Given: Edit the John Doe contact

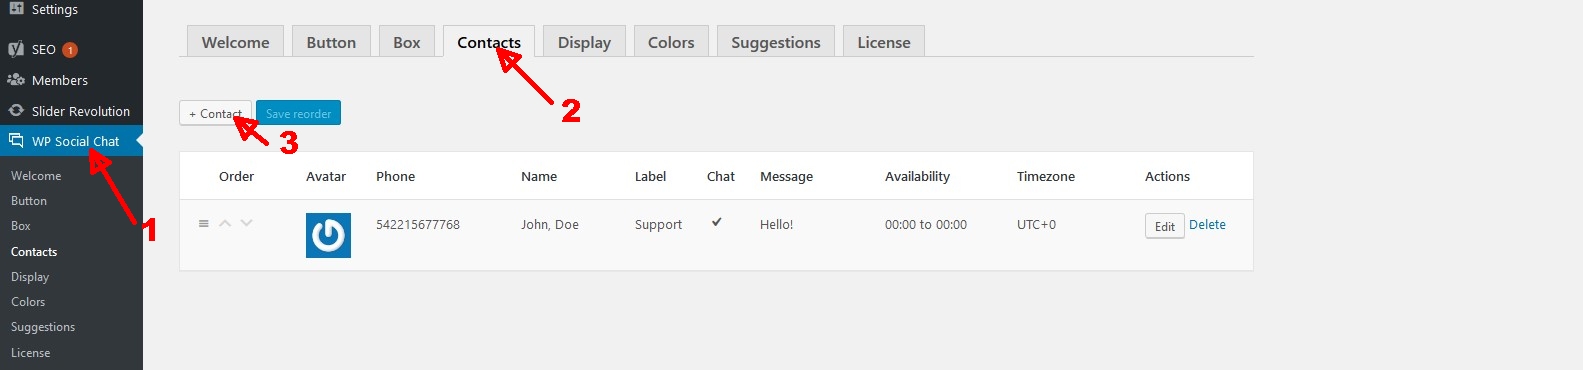Looking at the screenshot, I should [1165, 226].
